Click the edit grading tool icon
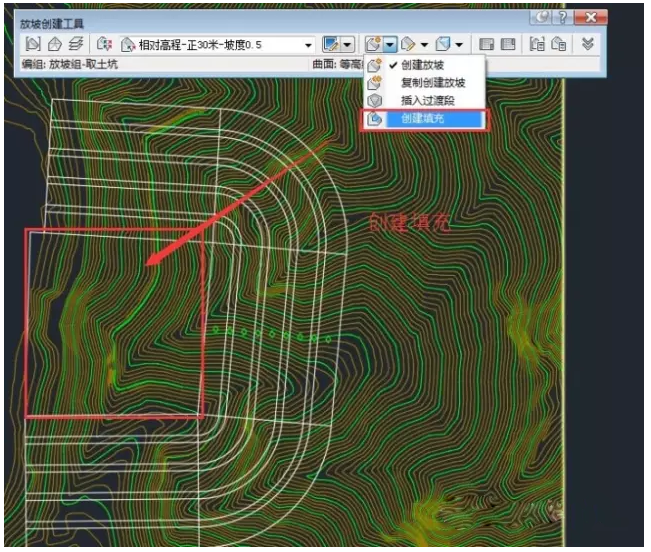Image resolution: width=651 pixels, height=552 pixels. (x=408, y=45)
